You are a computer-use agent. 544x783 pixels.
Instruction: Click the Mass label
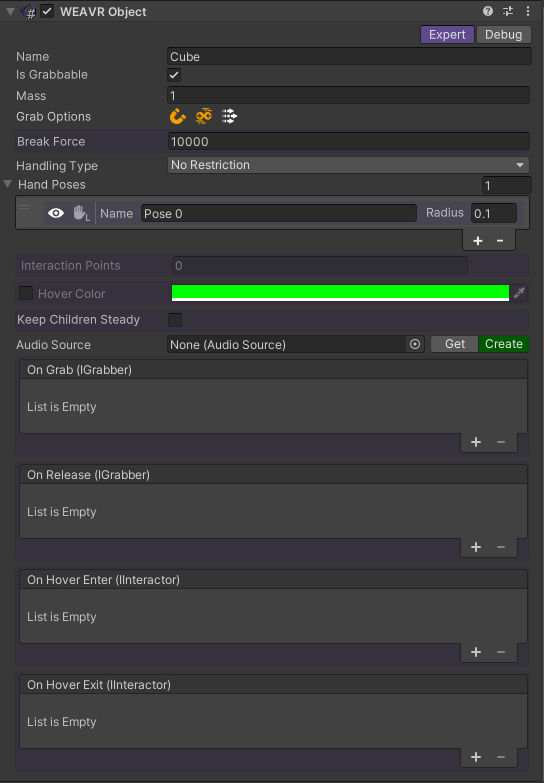point(31,96)
